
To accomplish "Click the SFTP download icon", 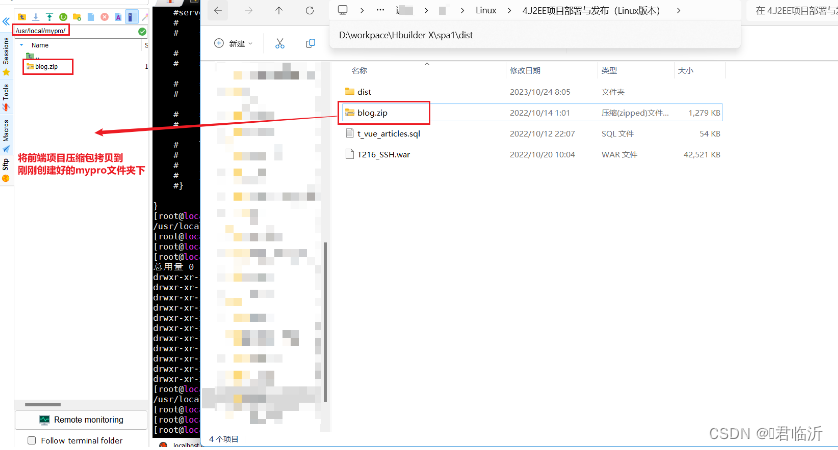I will 36,17.
